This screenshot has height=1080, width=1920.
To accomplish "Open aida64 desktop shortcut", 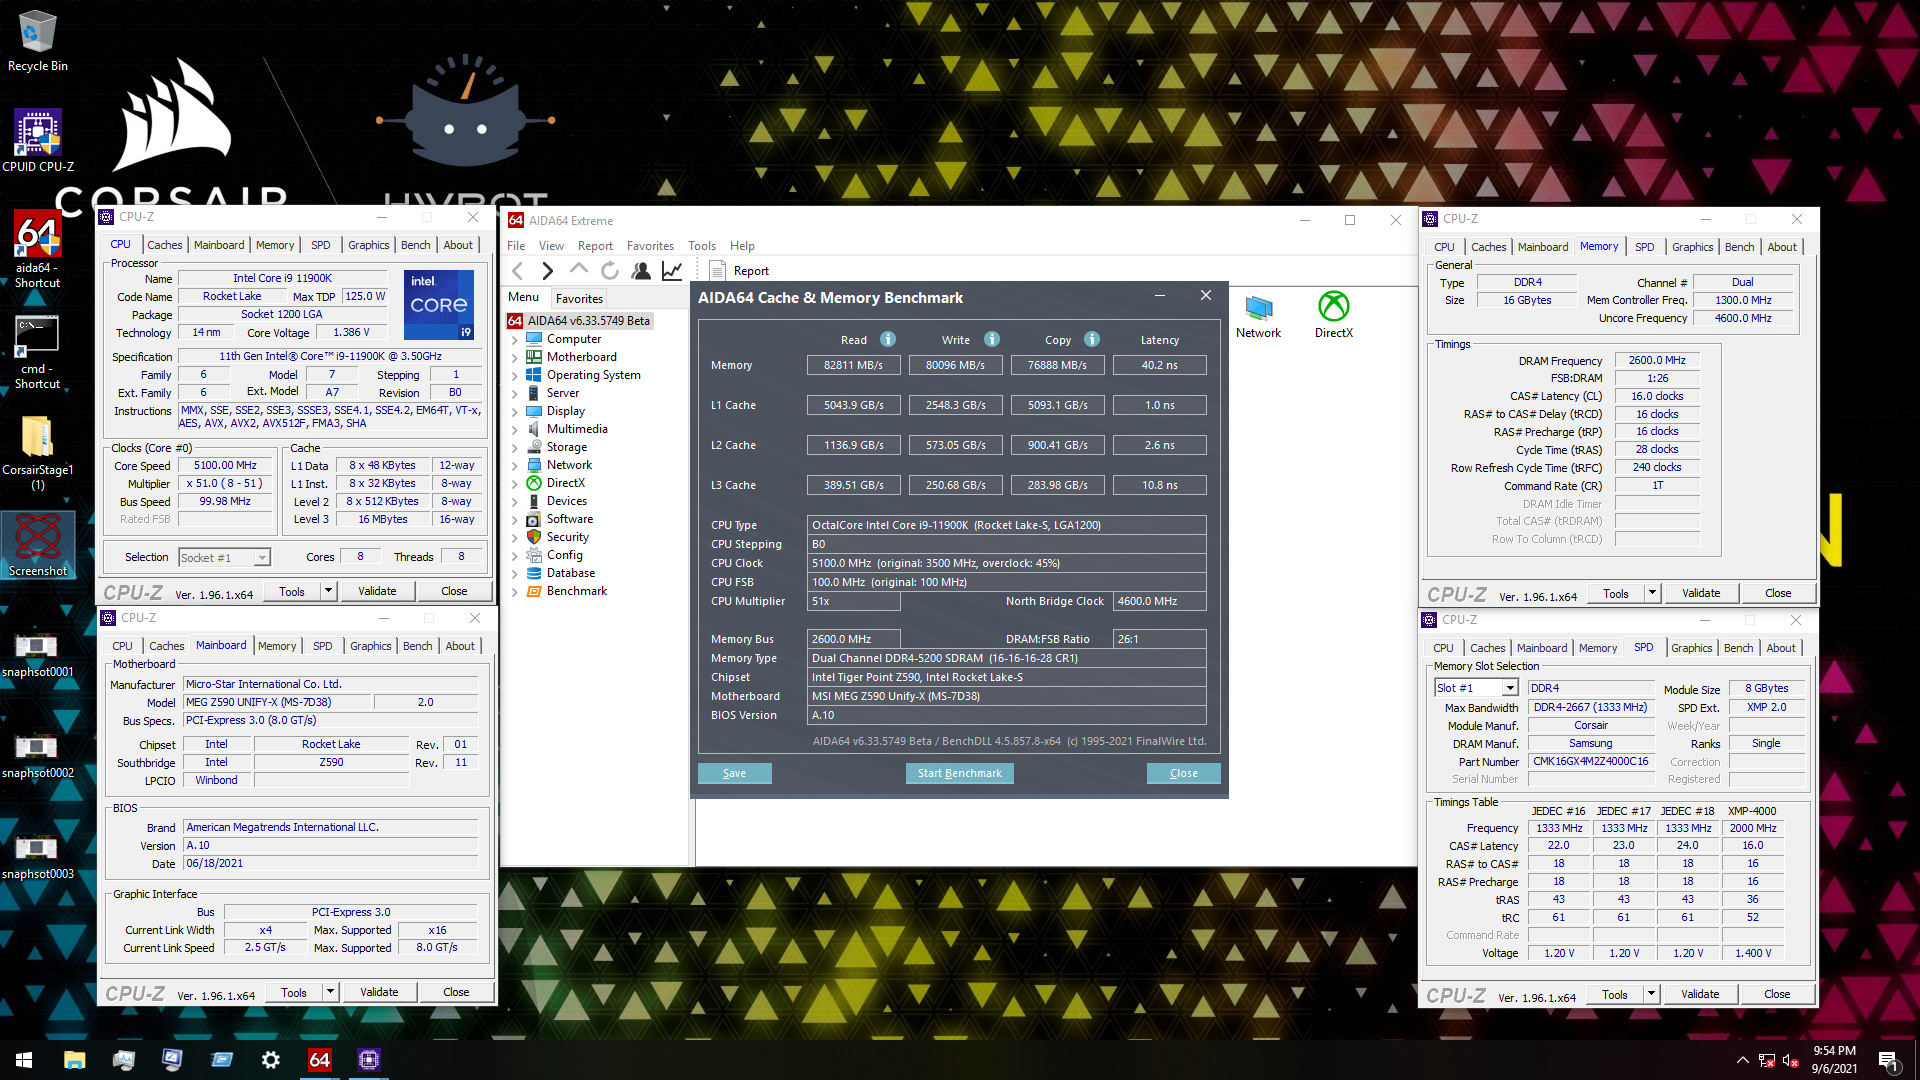I will pos(38,248).
